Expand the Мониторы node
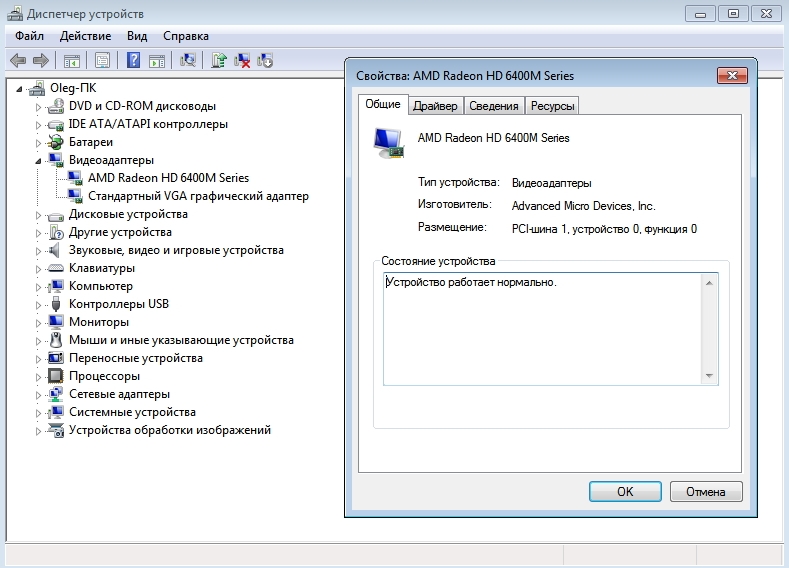Screen dimensions: 789x568 38,322
